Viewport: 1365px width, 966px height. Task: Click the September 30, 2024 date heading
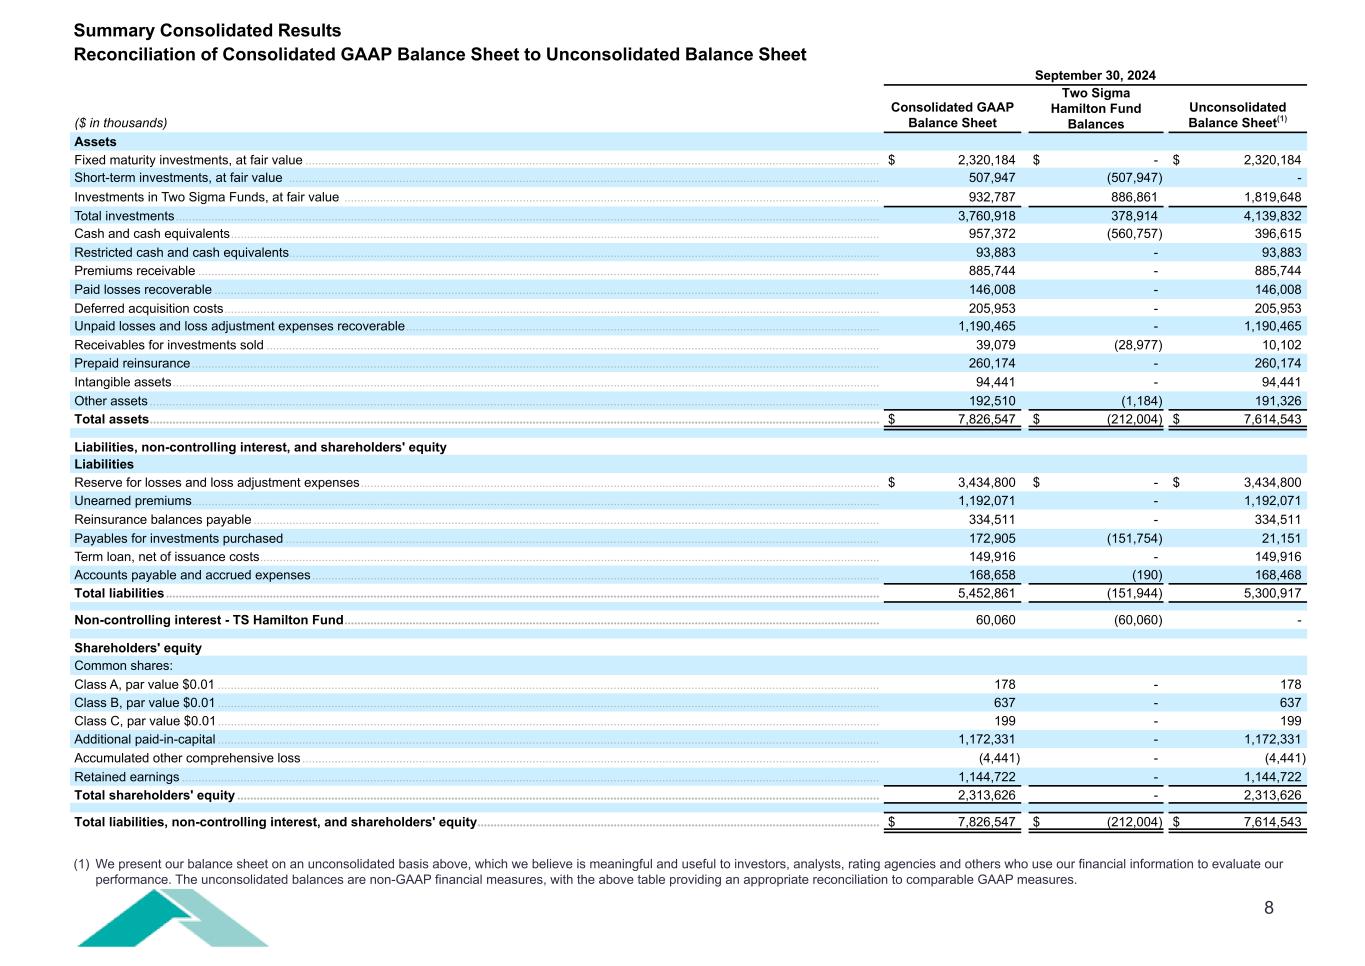coord(1094,76)
